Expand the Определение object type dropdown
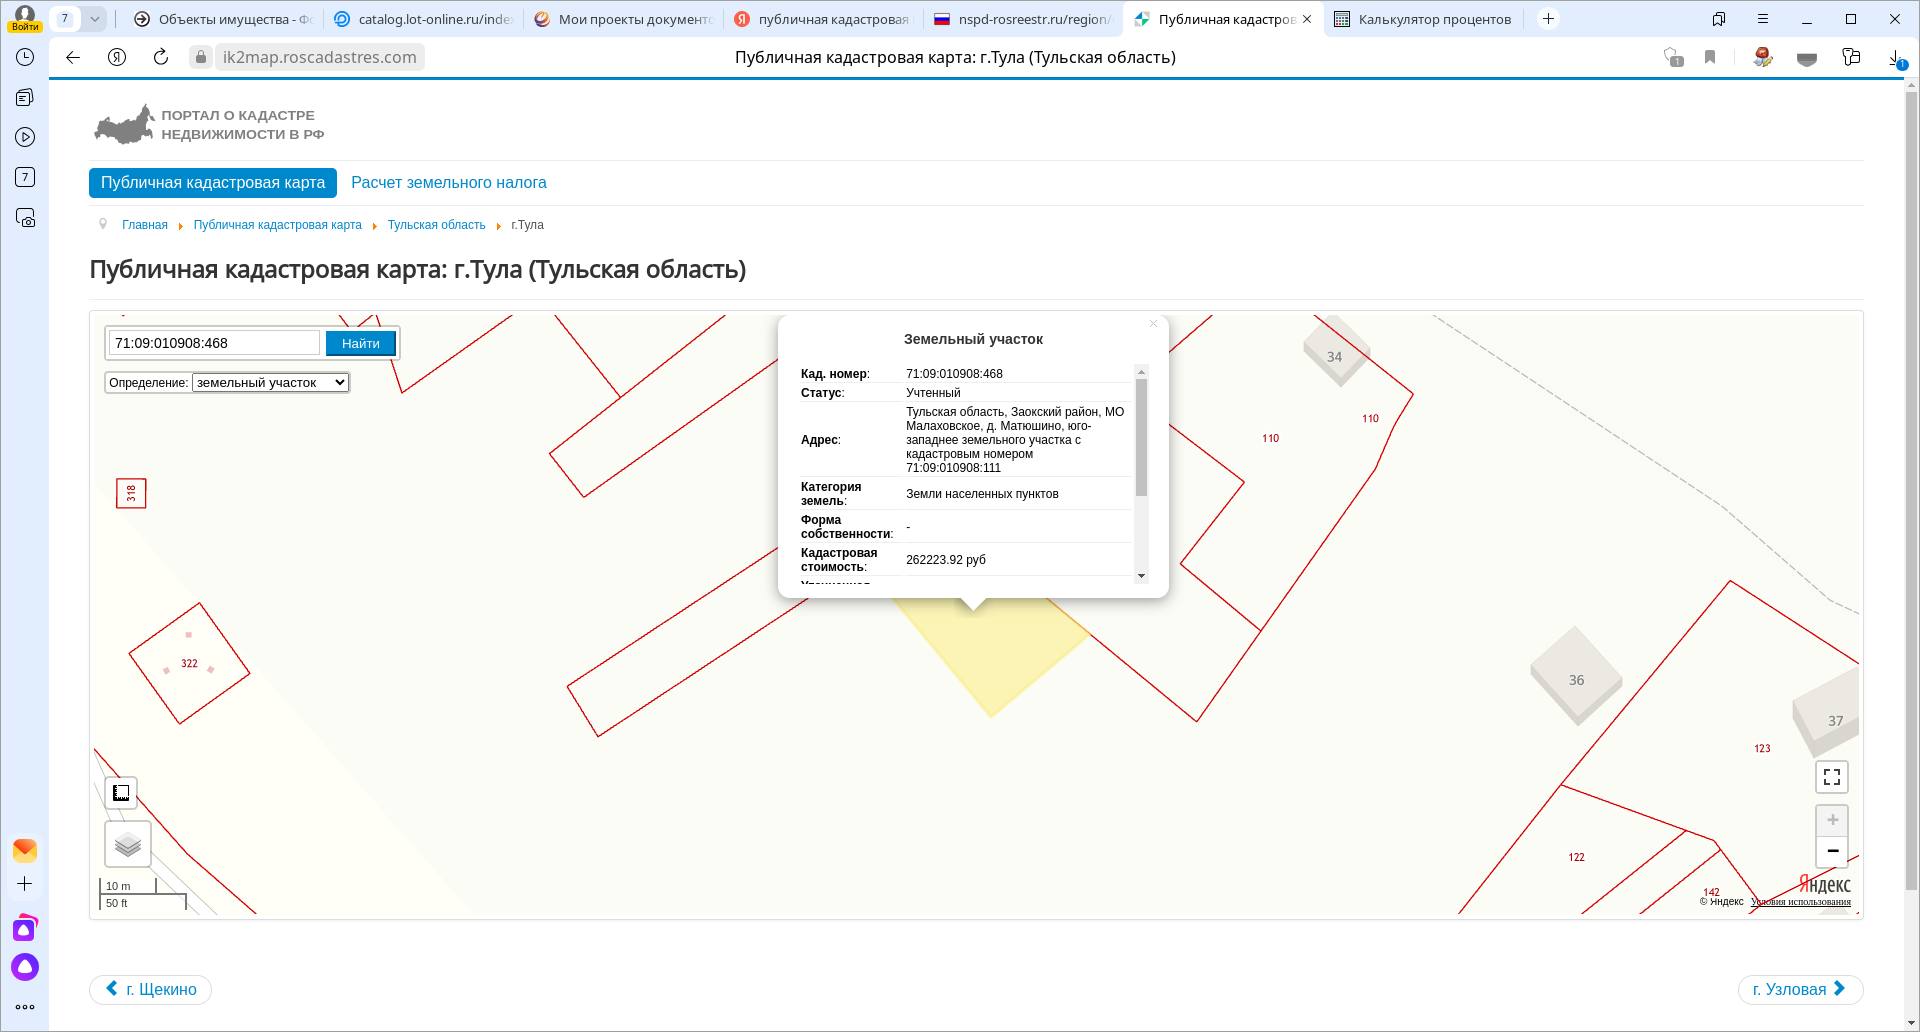Screen dimensions: 1920x1032 [271, 382]
